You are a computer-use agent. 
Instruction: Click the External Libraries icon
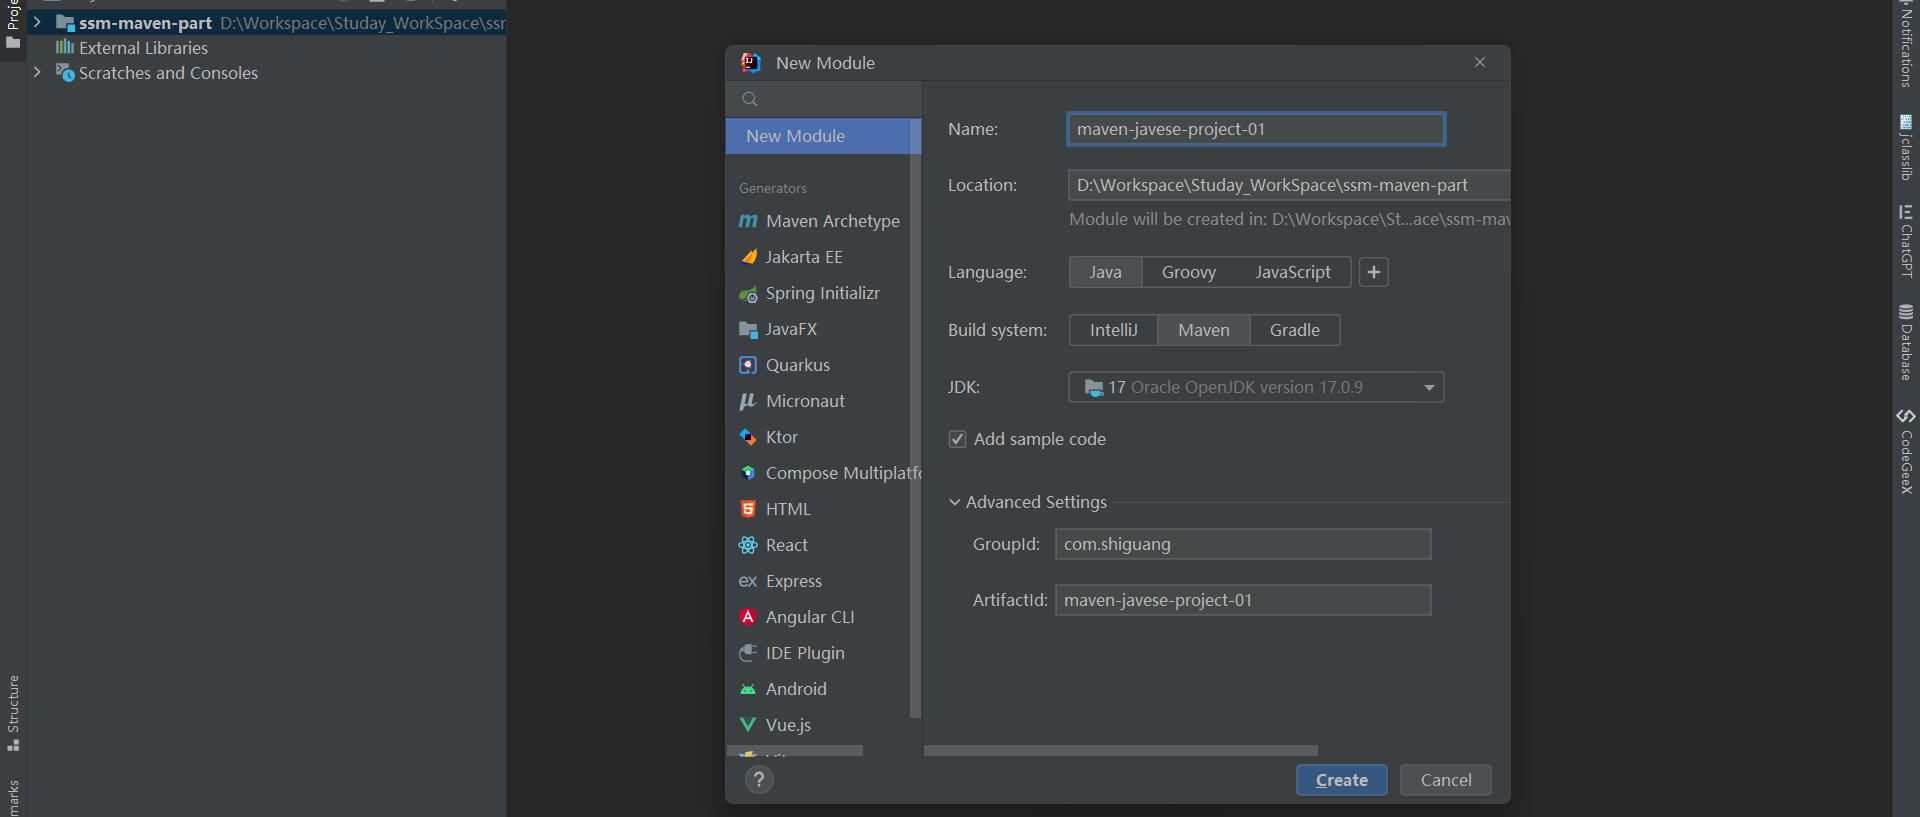click(x=65, y=47)
